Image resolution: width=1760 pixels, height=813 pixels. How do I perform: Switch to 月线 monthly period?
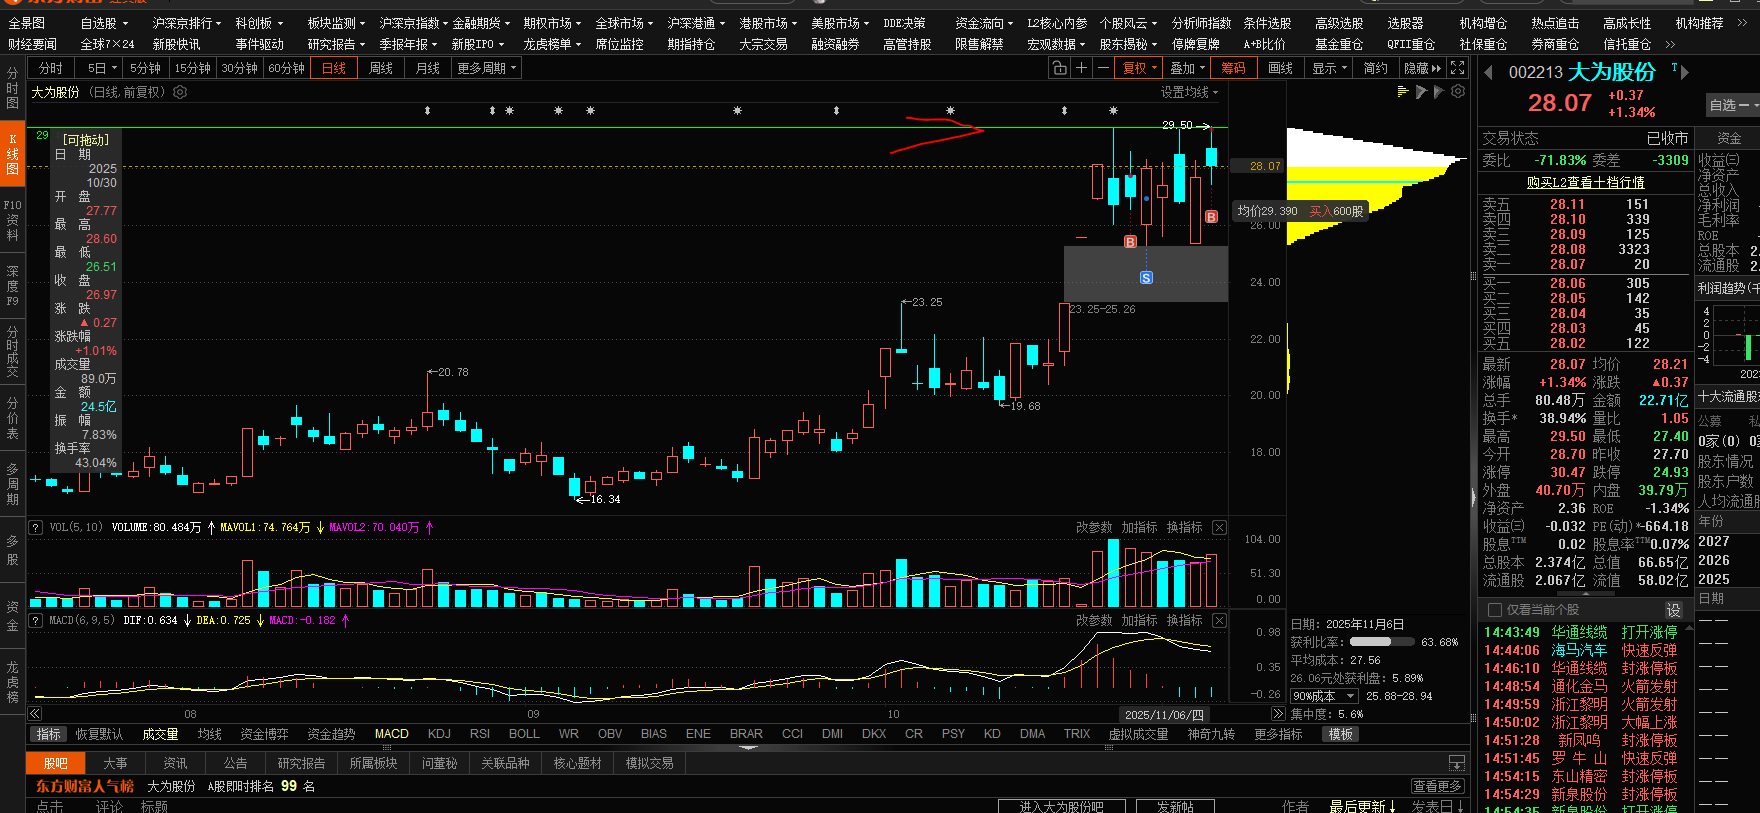click(428, 68)
